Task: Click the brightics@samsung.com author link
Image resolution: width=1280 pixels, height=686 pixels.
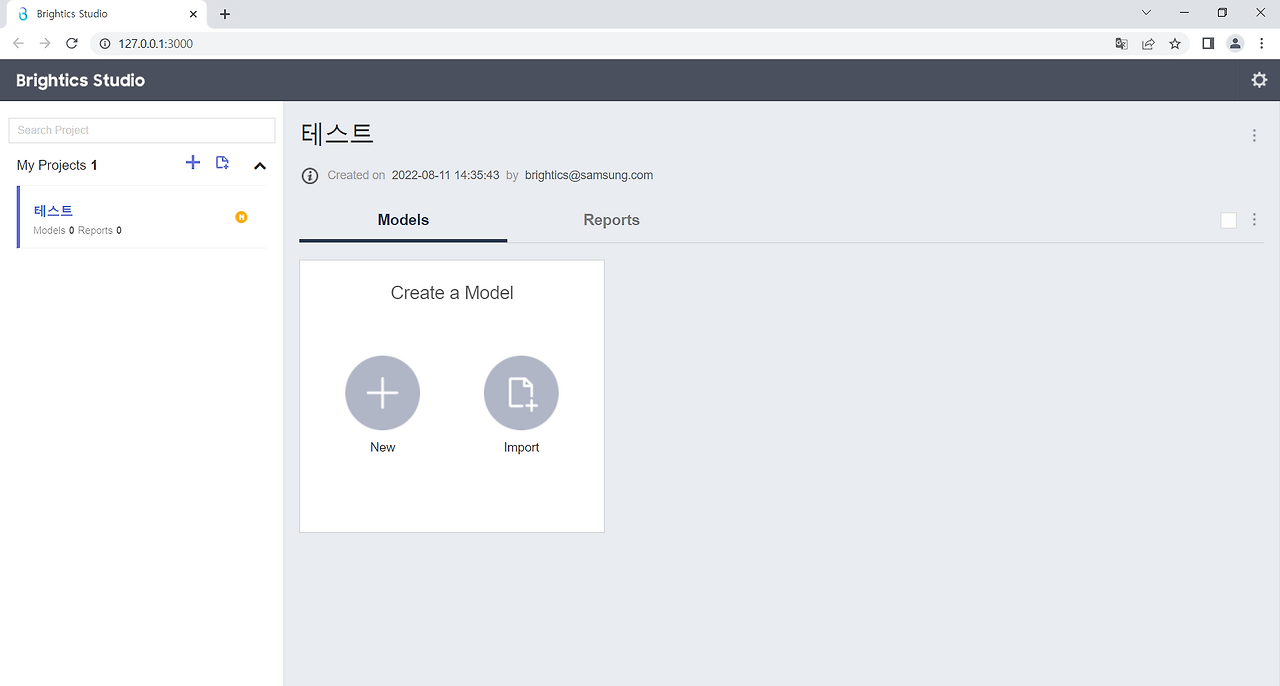Action: [588, 175]
